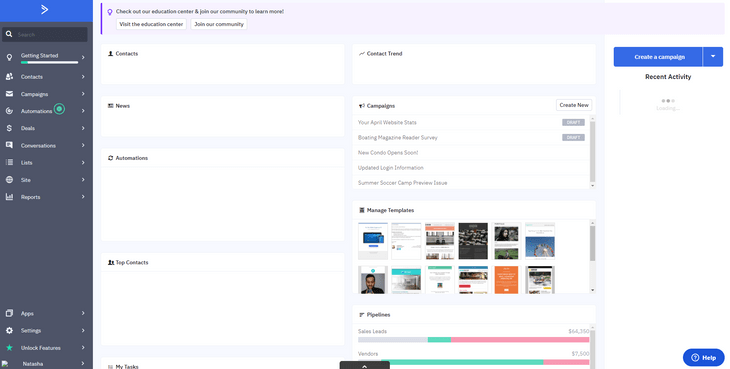This screenshot has width=730, height=369.
Task: Click the Reports bar chart icon
Action: (x=9, y=197)
